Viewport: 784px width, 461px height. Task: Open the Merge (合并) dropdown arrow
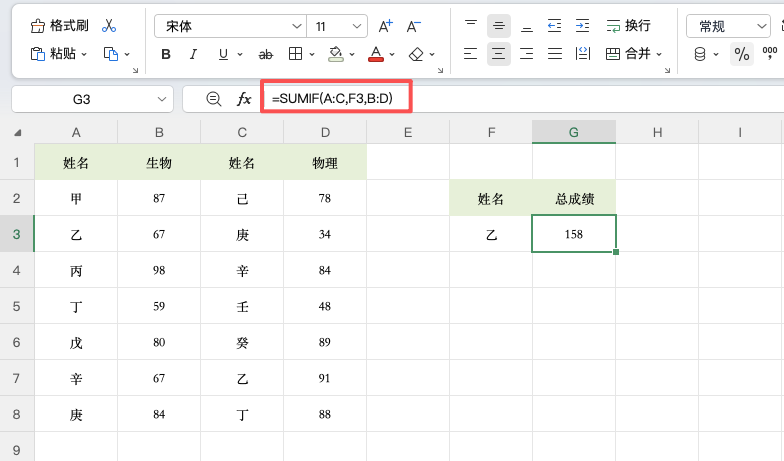[x=659, y=54]
